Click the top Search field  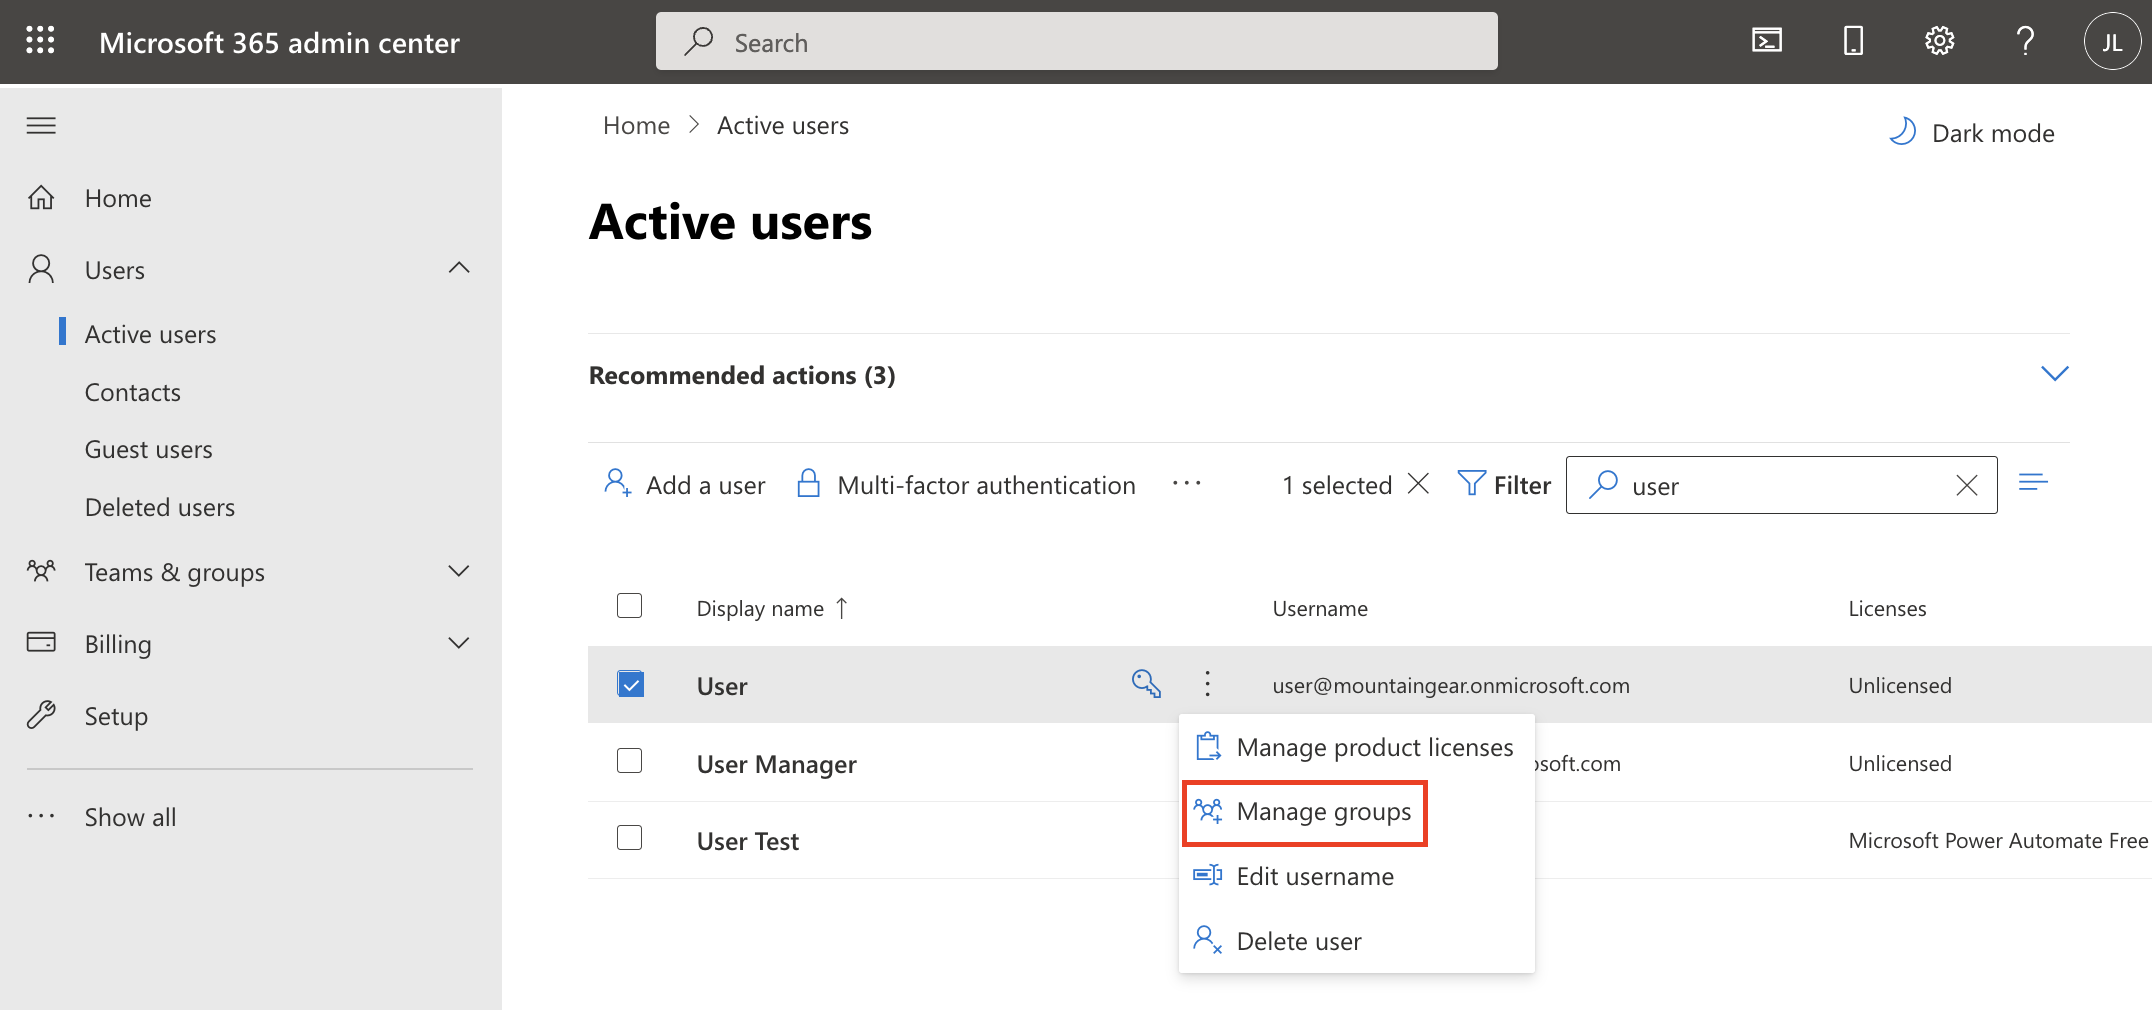pyautogui.click(x=1076, y=41)
